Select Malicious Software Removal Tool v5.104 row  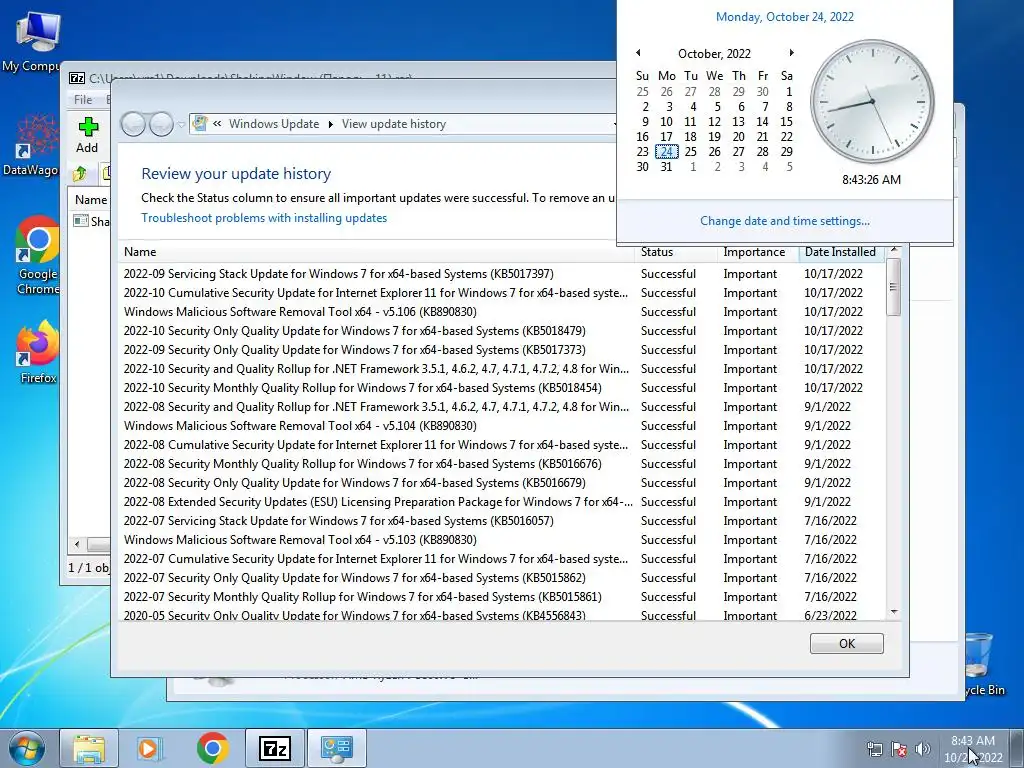[x=501, y=425]
